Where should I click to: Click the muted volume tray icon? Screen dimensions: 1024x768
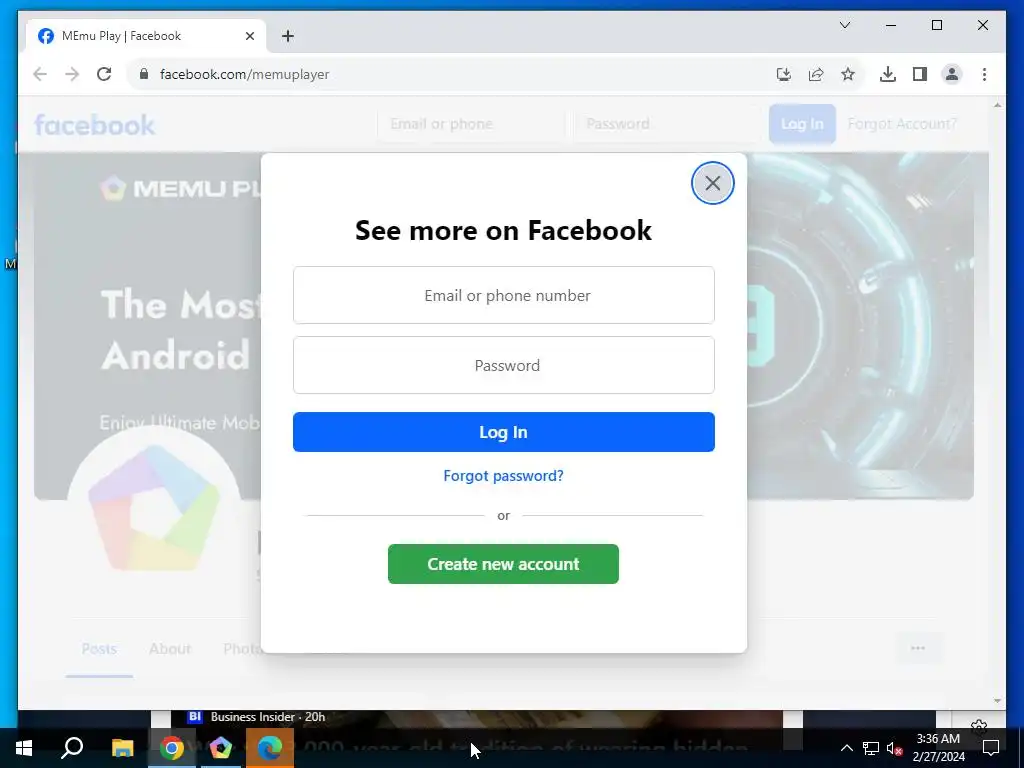(894, 748)
